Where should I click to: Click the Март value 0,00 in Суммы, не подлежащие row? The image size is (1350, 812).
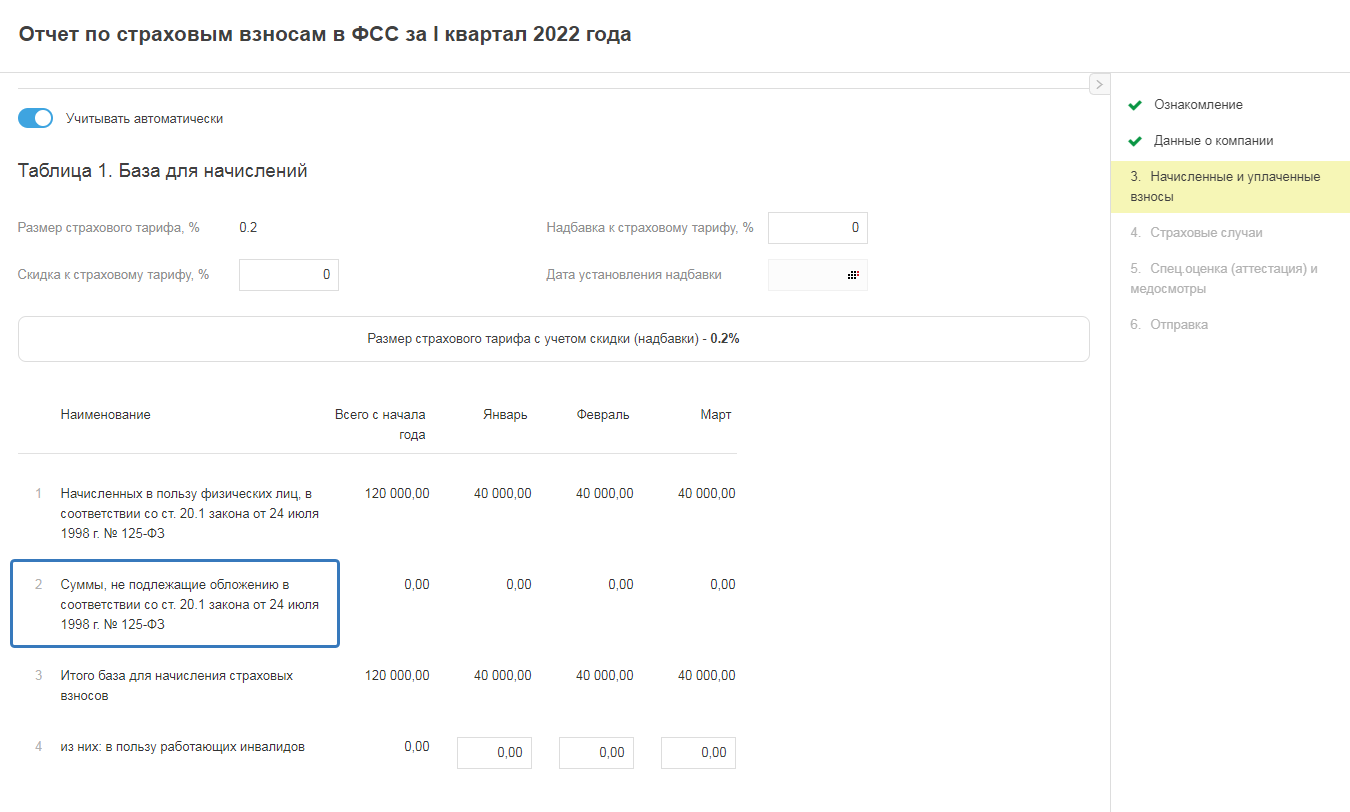point(723,585)
